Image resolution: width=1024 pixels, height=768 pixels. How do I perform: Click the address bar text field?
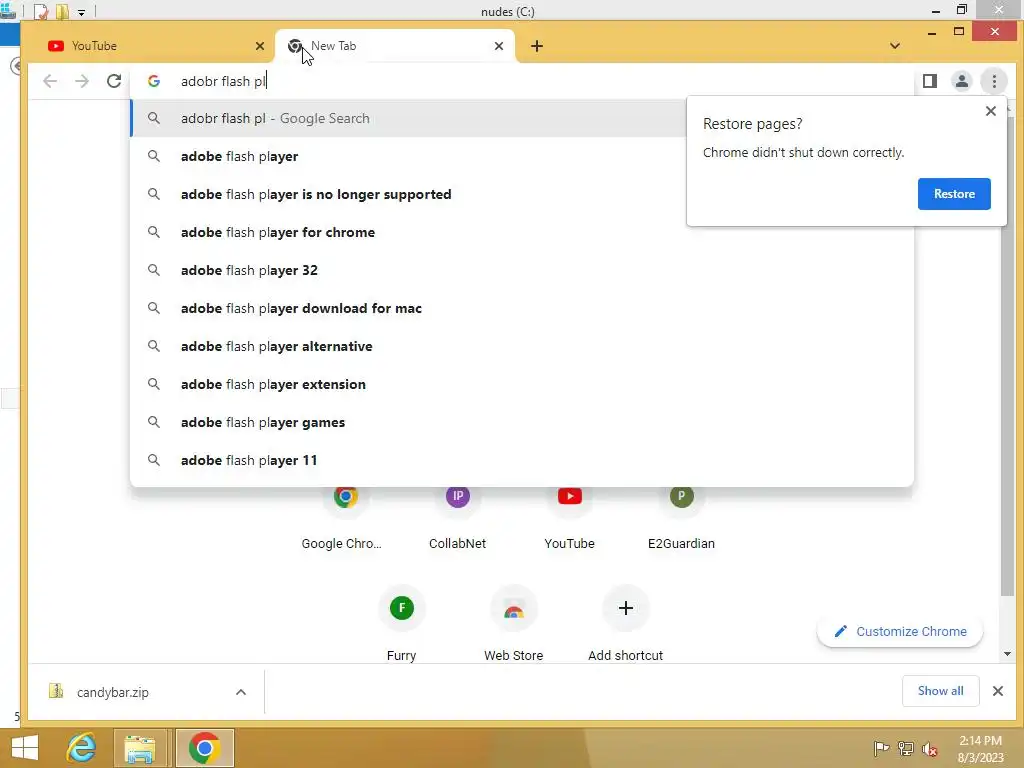pos(522,81)
